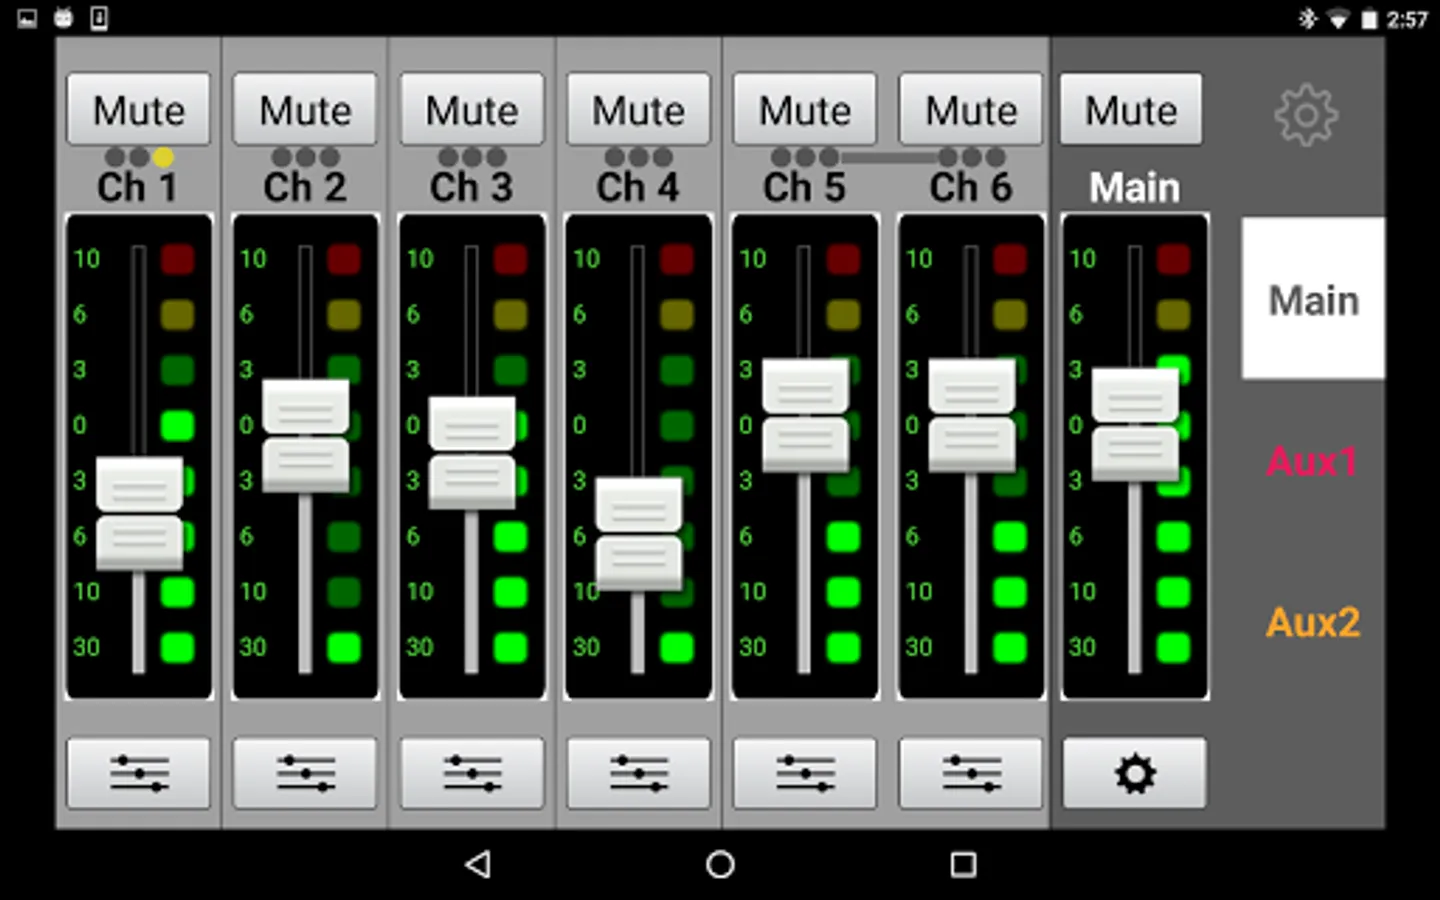Open Ch 3 channel settings sliders icon
The width and height of the screenshot is (1440, 900).
(x=472, y=773)
